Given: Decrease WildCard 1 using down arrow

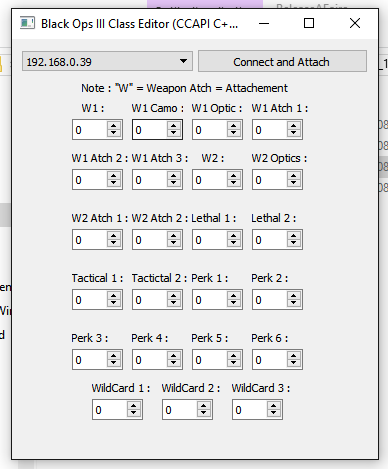Looking at the screenshot, I should tap(134, 413).
